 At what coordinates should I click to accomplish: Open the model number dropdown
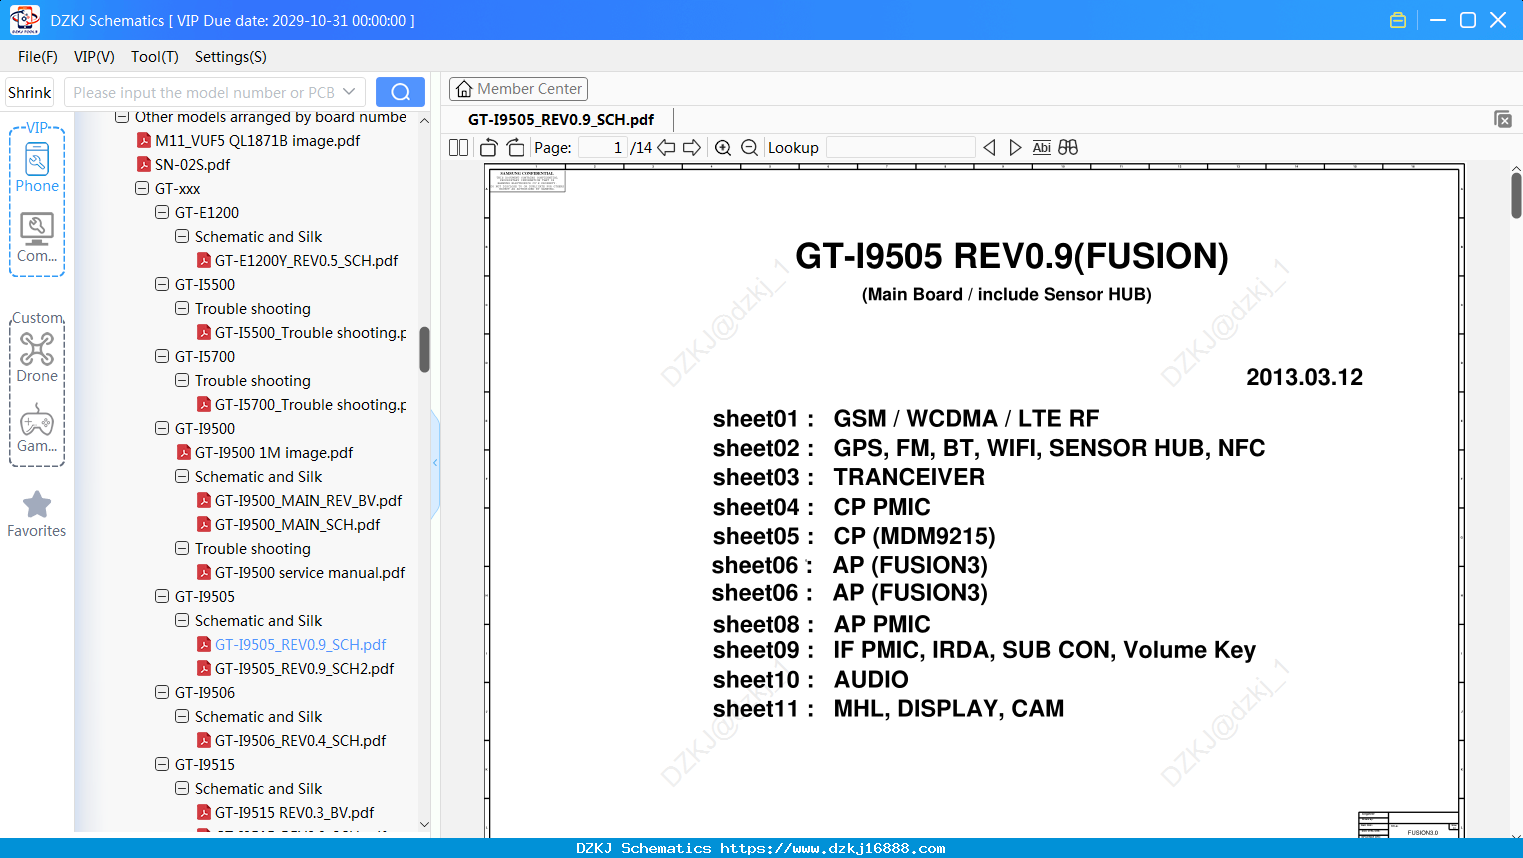point(349,92)
